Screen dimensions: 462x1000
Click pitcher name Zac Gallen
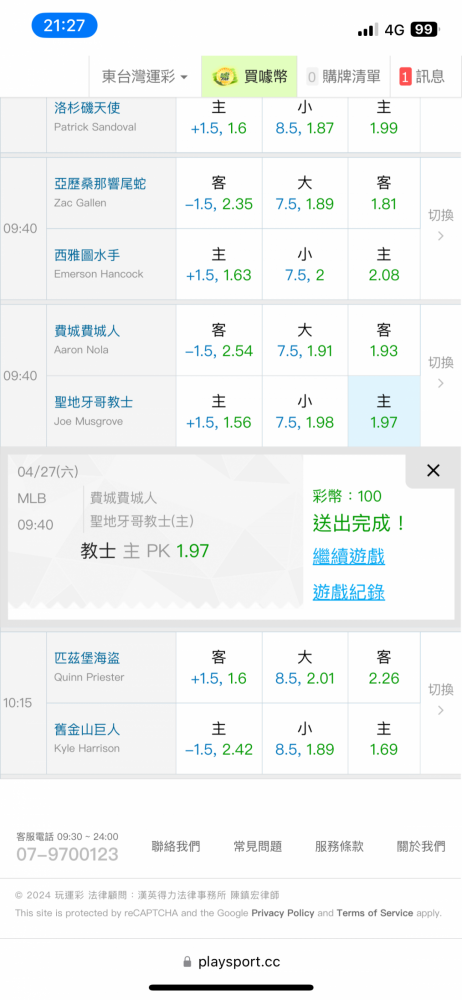80,203
